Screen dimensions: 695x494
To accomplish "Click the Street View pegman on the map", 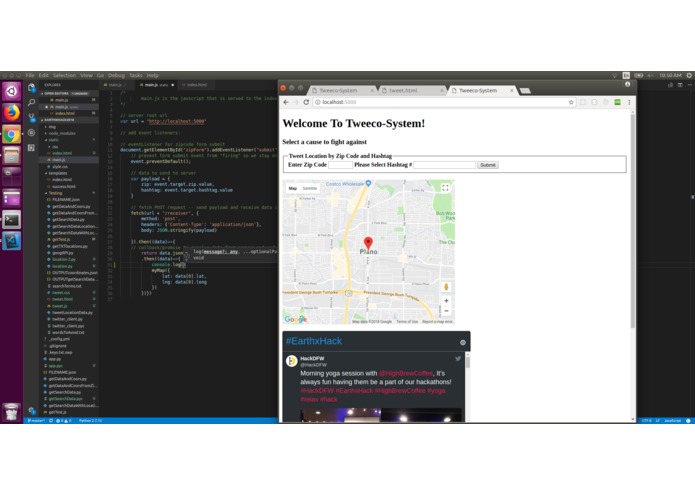I will pos(446,287).
